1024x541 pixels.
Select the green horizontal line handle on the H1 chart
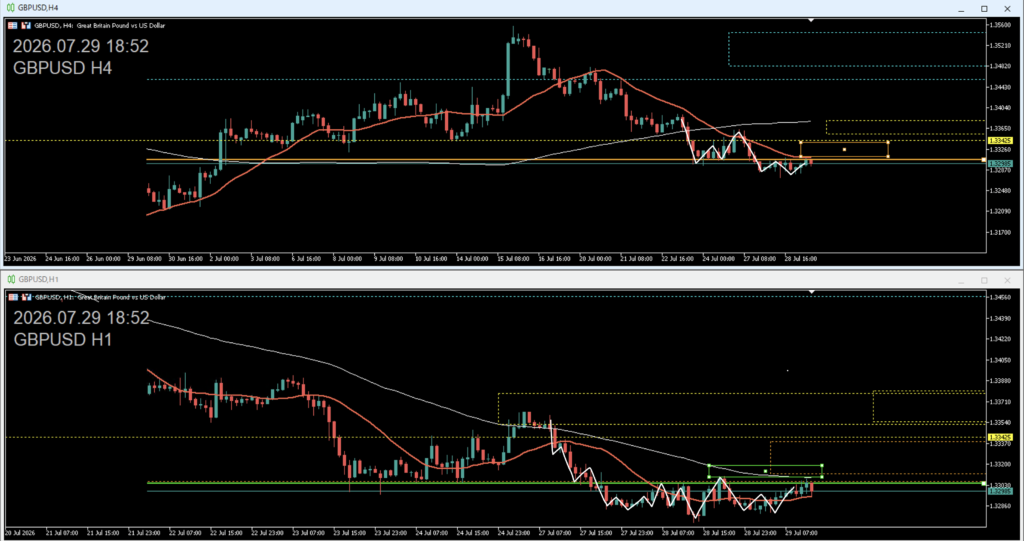(x=984, y=484)
